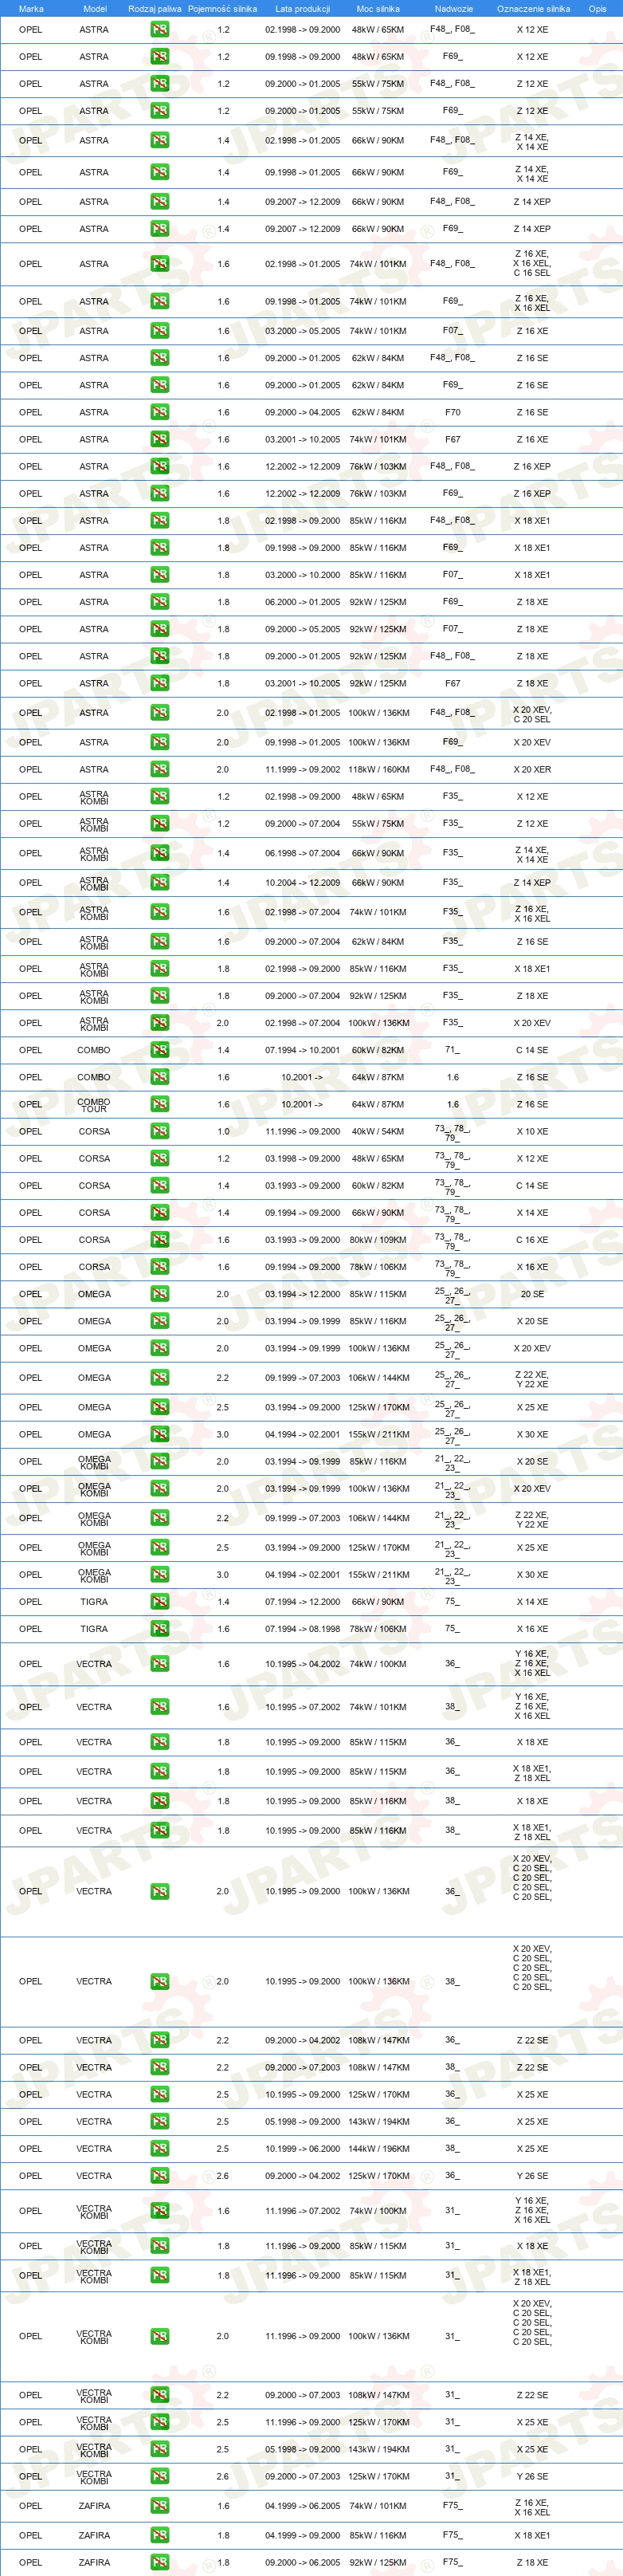623x2576 pixels.
Task: Click the fuel icon in the VECTRA KOMBI 2.6 row
Action: pyautogui.click(x=160, y=2476)
